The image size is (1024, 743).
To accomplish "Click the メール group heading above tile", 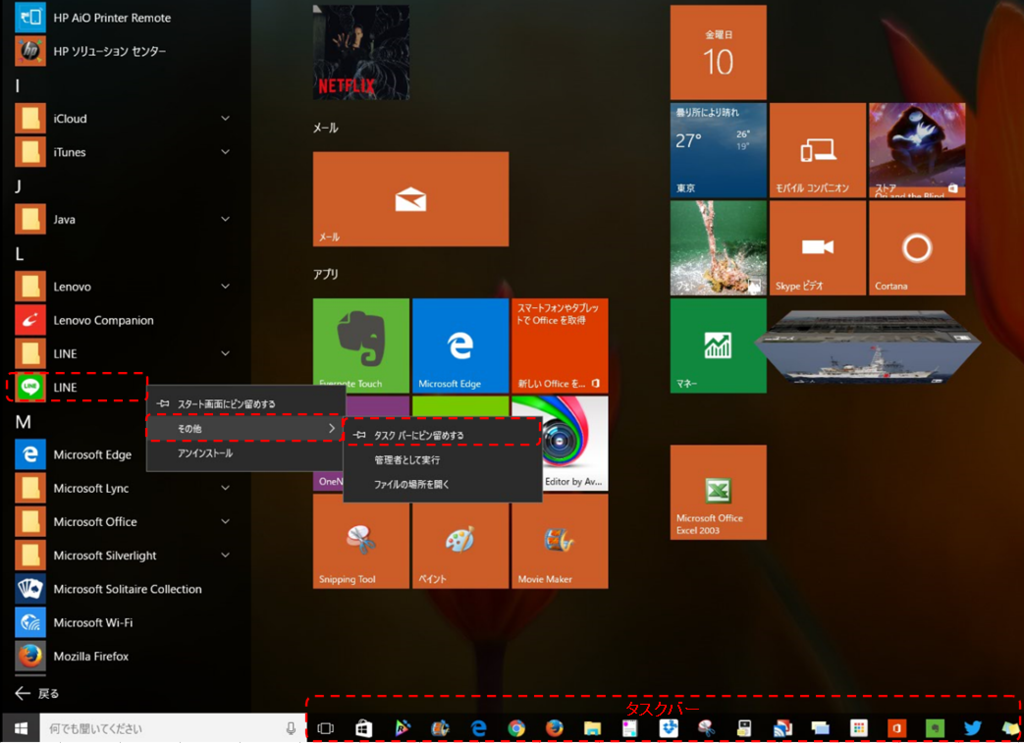I will (x=325, y=128).
